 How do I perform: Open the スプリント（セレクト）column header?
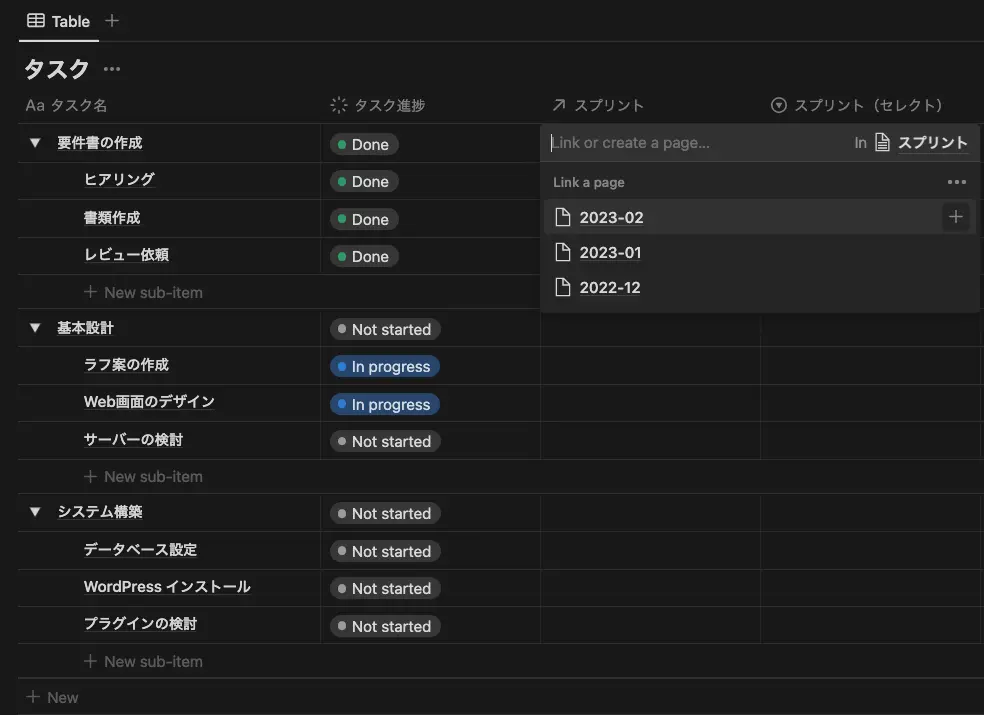point(858,105)
